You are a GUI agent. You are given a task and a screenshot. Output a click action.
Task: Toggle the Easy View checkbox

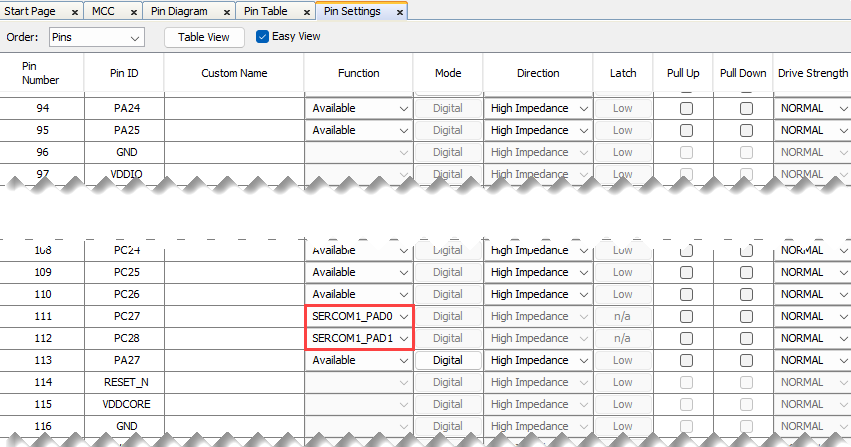263,37
